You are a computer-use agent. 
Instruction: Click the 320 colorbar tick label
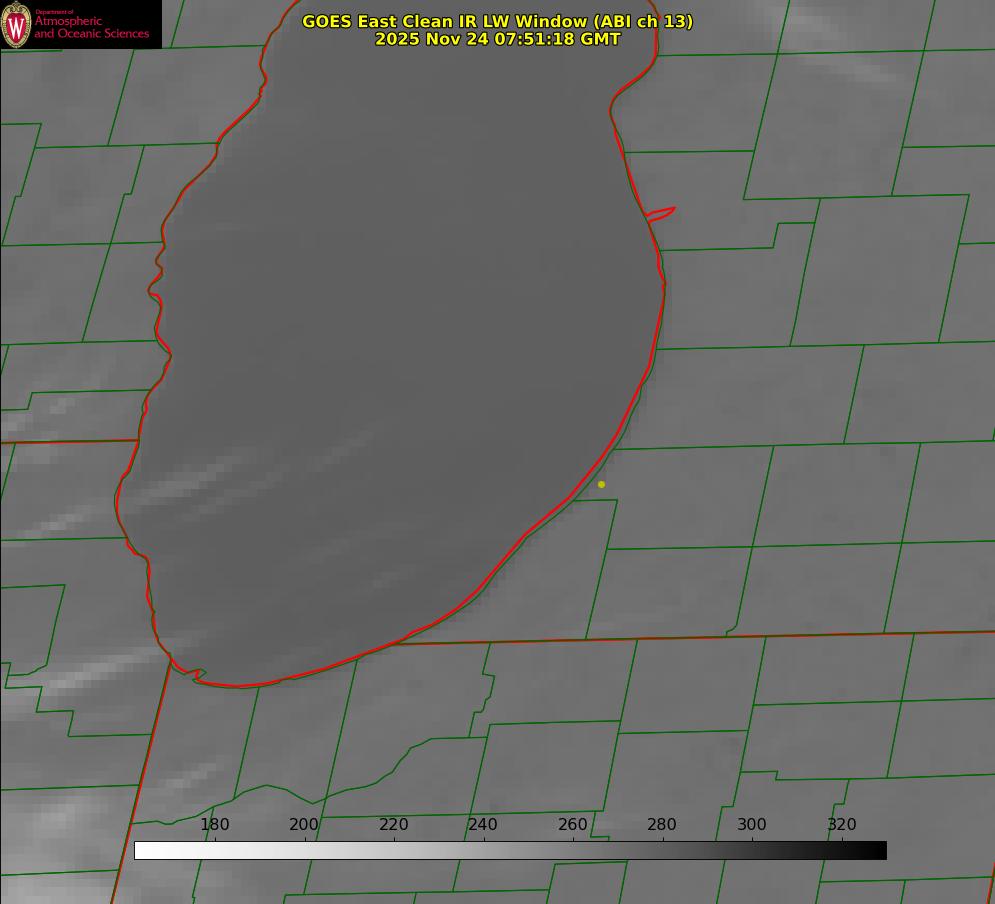(x=842, y=824)
